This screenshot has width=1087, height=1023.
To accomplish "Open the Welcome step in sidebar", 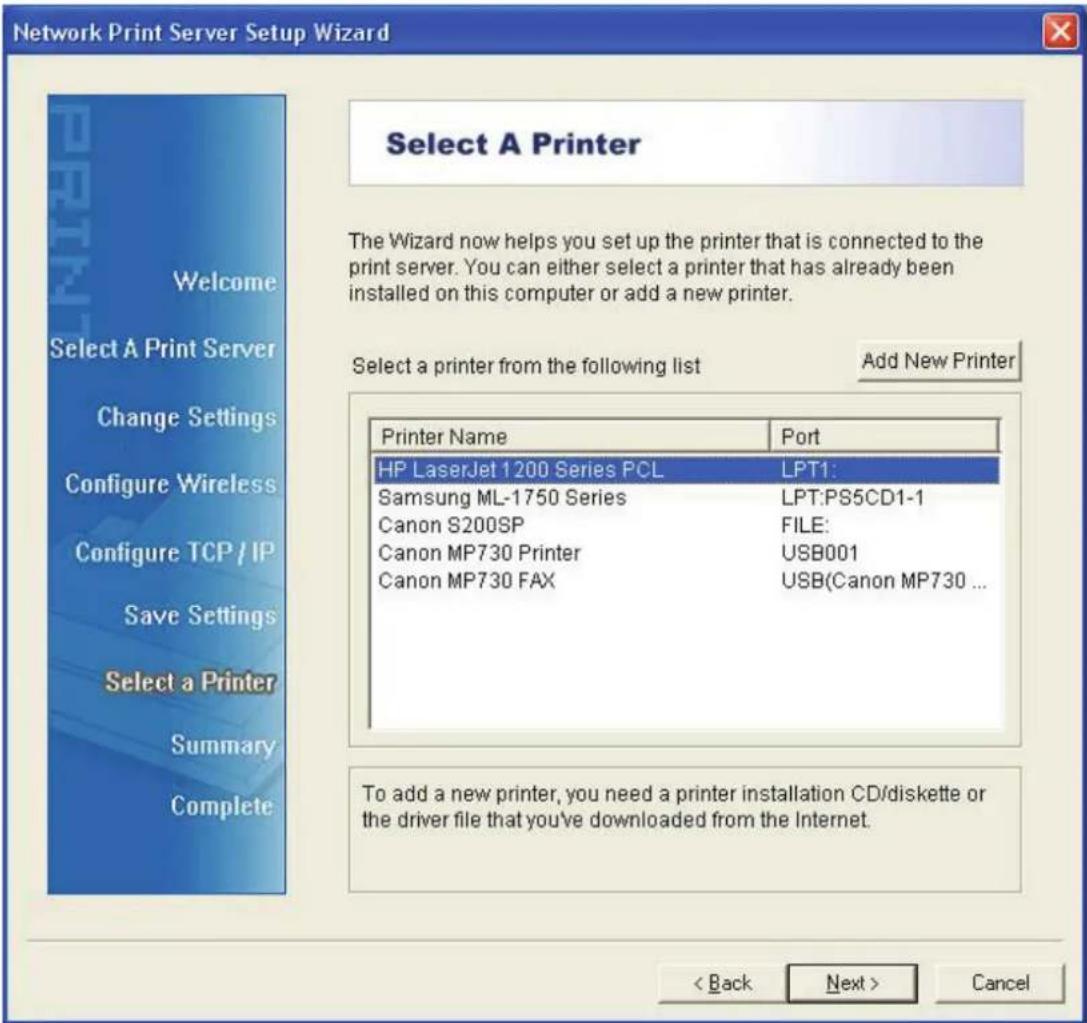I will point(225,281).
